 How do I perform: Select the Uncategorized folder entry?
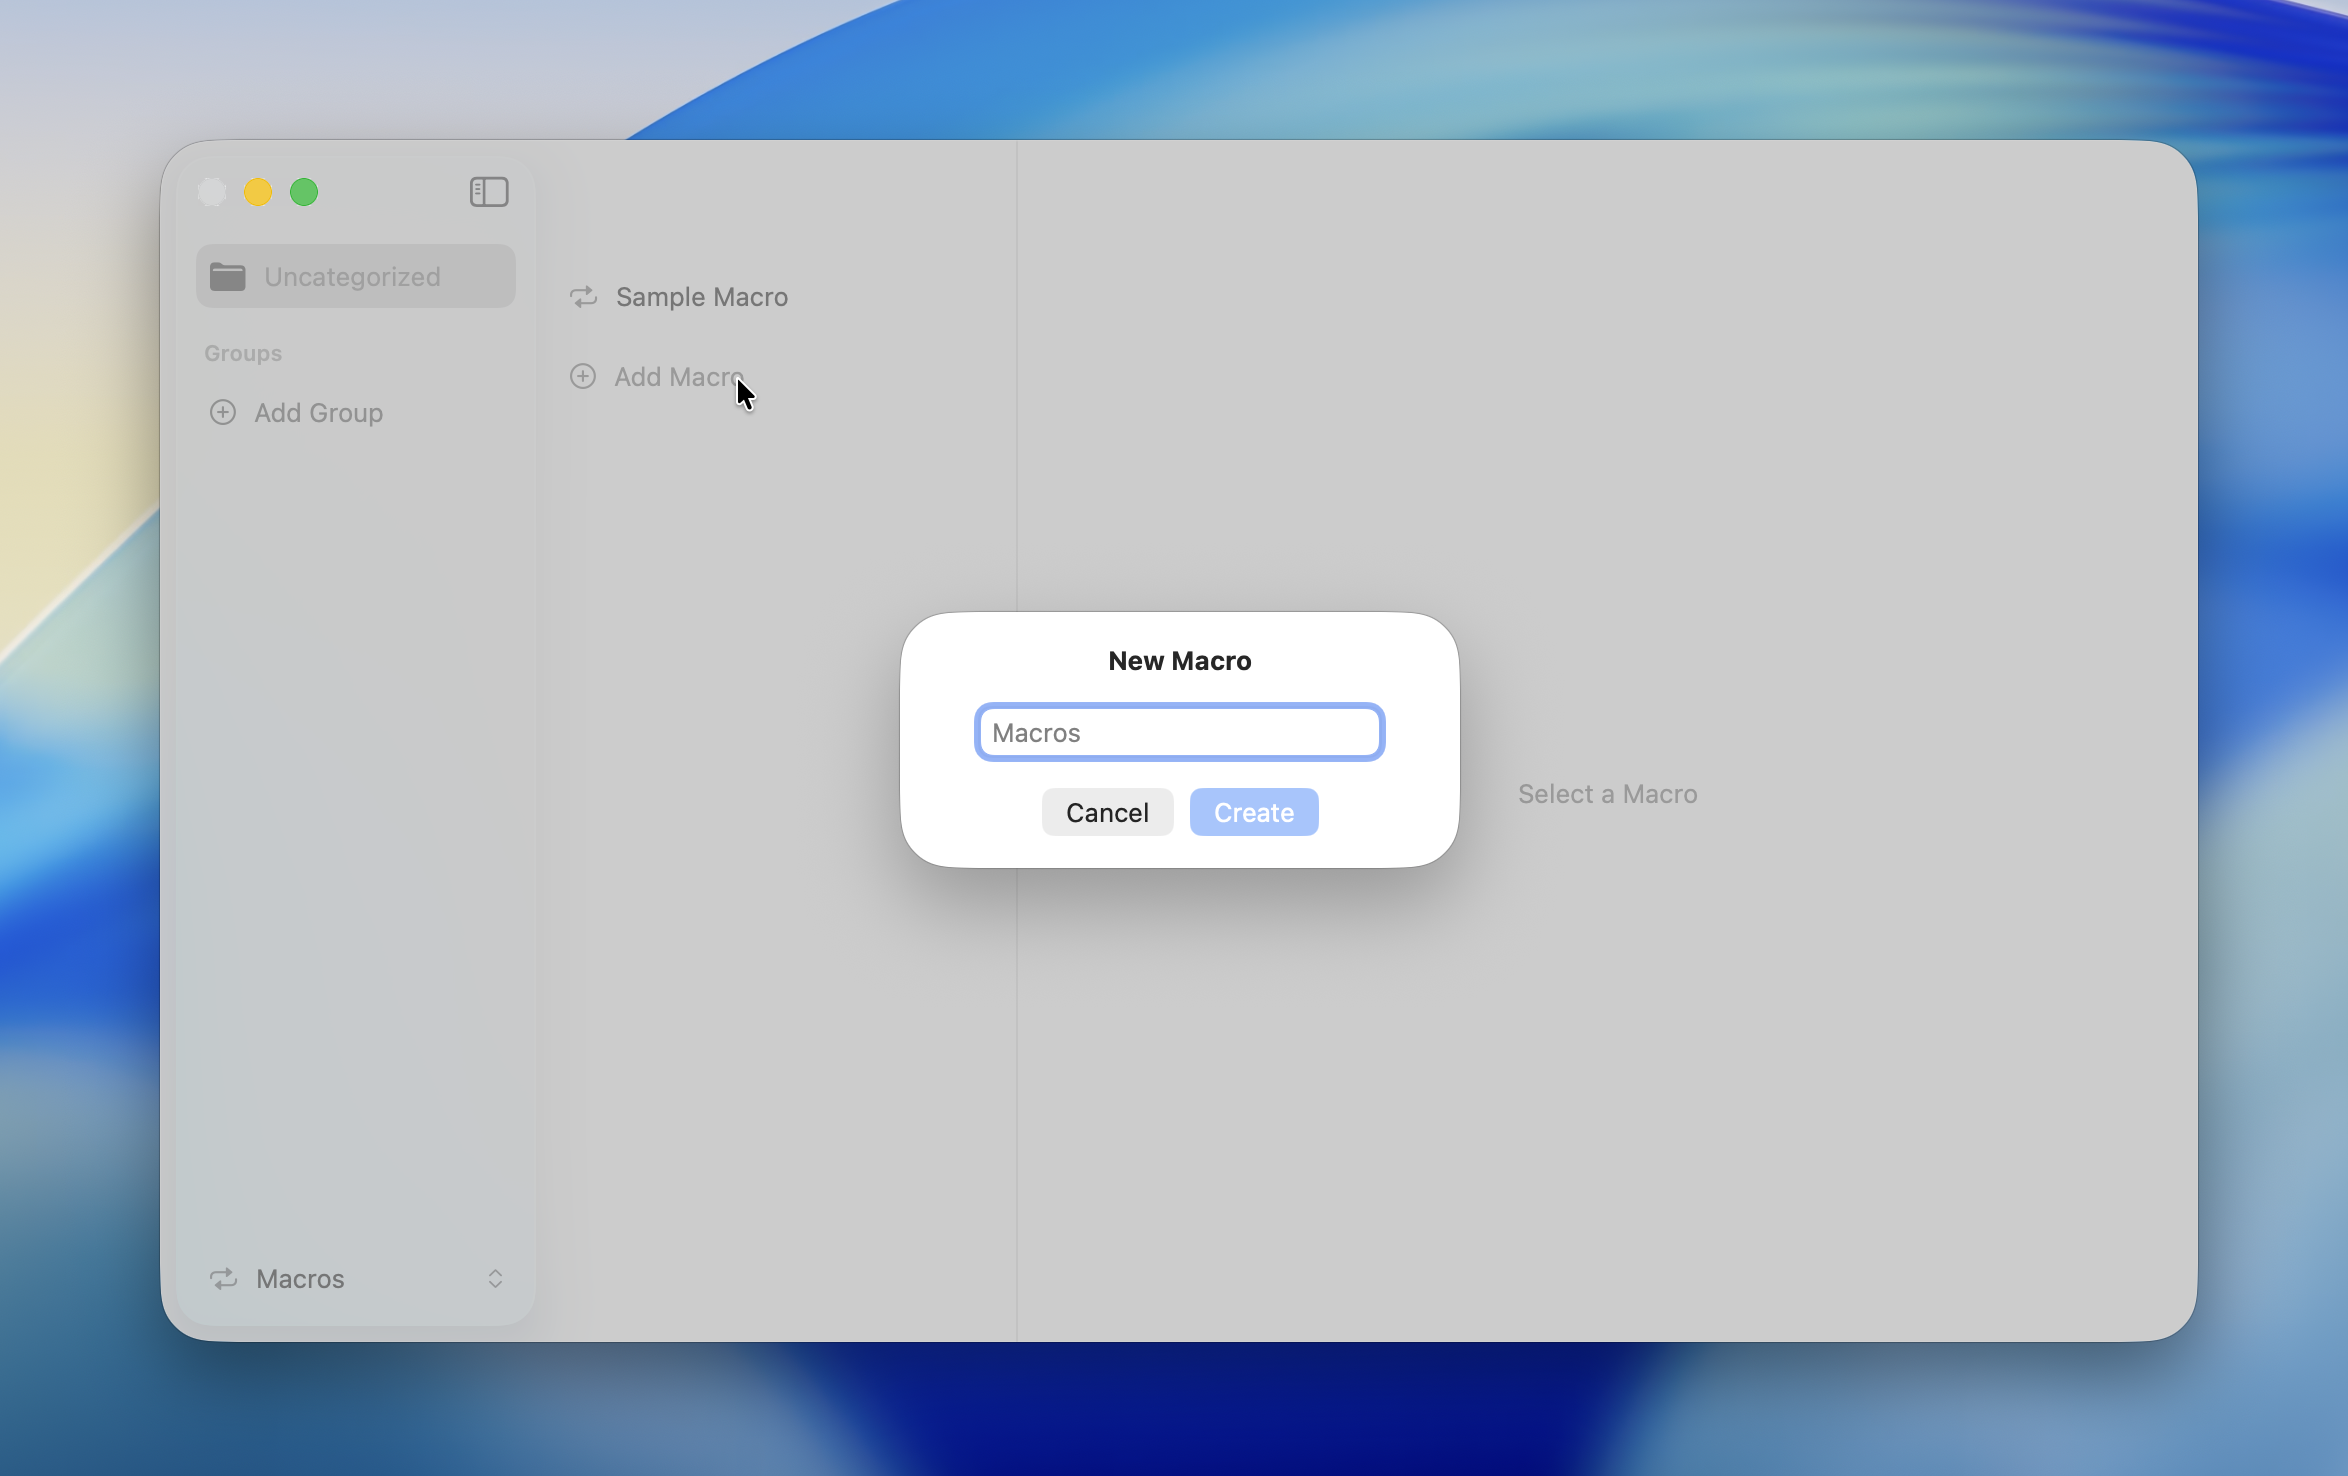click(352, 276)
